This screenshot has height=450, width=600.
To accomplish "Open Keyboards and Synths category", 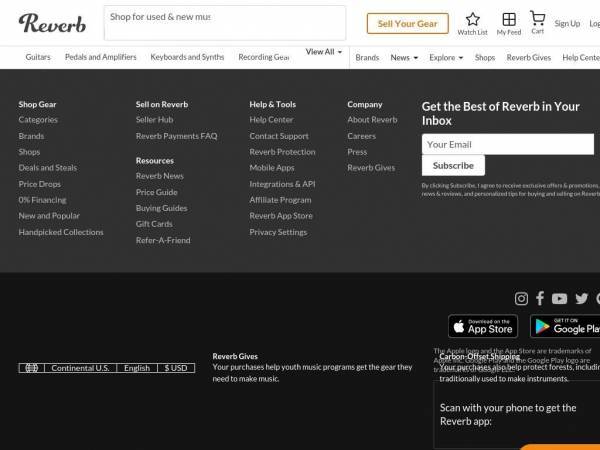I will pyautogui.click(x=187, y=57).
